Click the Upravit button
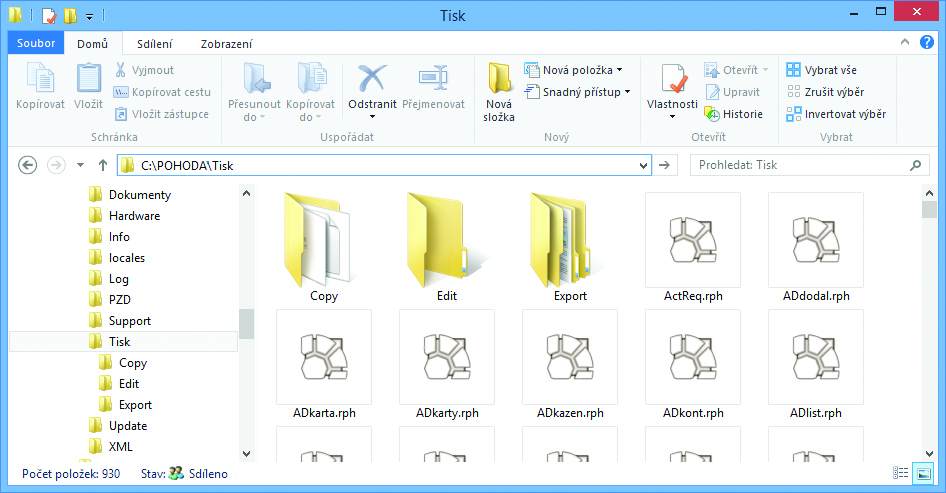This screenshot has height=493, width=946. [732, 92]
